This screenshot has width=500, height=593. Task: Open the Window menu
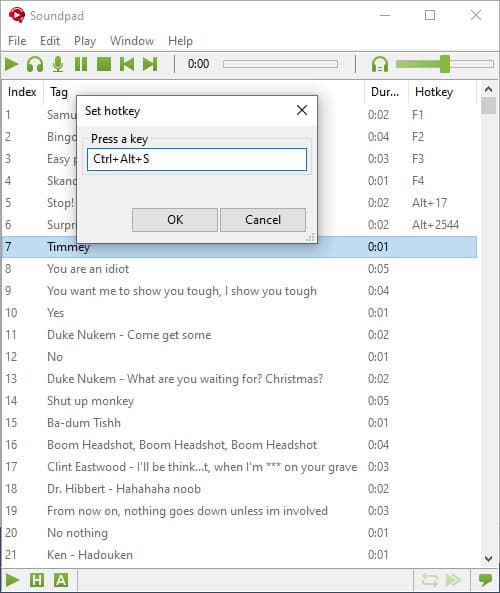pos(132,41)
